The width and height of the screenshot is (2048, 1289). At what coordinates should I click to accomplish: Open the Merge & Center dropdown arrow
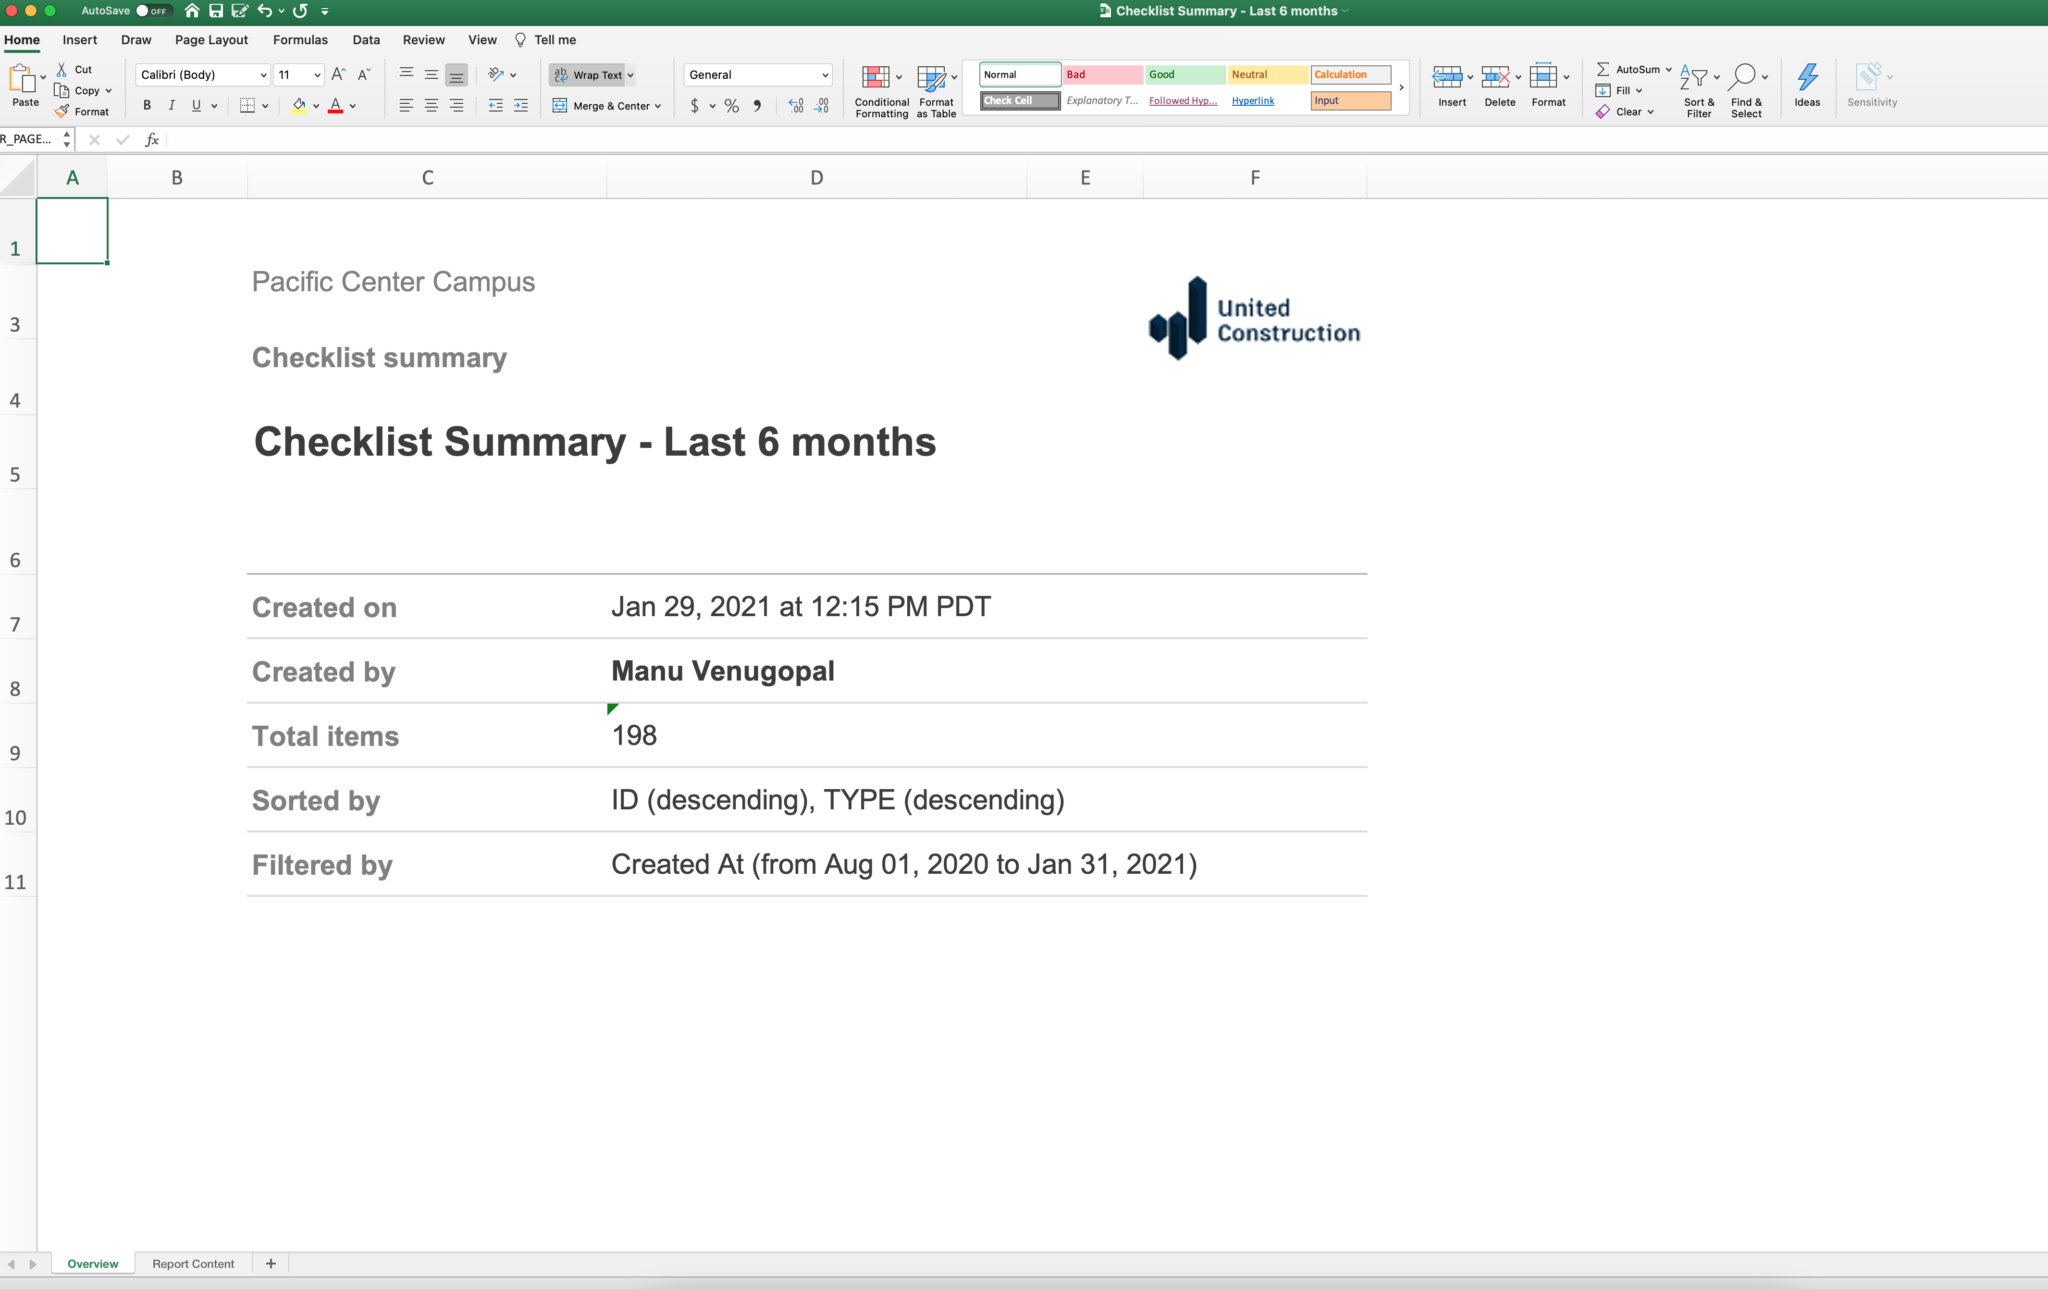click(658, 106)
